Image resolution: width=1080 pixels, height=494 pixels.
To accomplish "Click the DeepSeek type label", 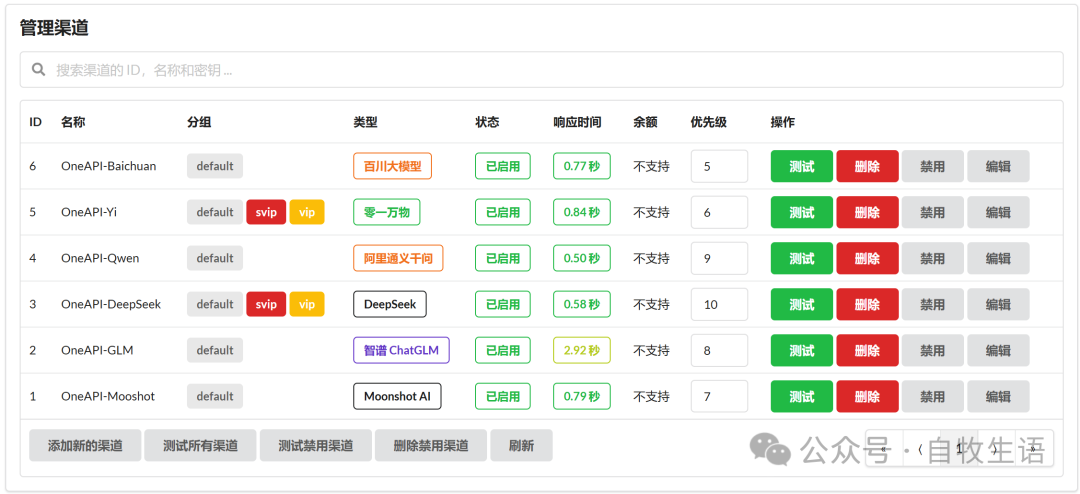I will [390, 304].
